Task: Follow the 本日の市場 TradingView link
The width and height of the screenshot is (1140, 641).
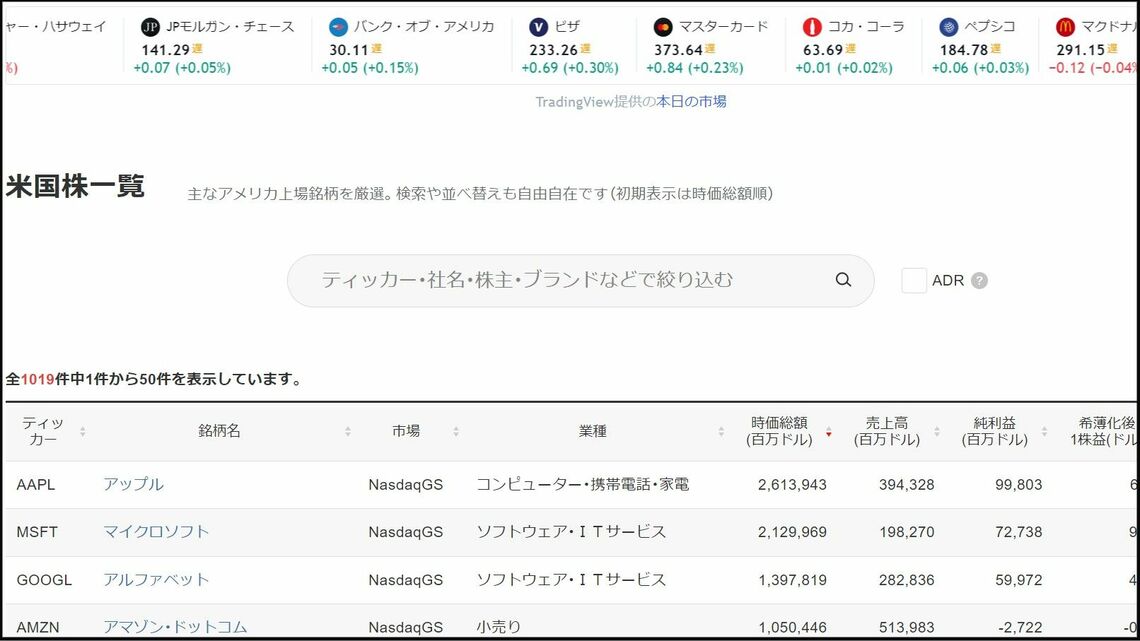Action: click(691, 100)
